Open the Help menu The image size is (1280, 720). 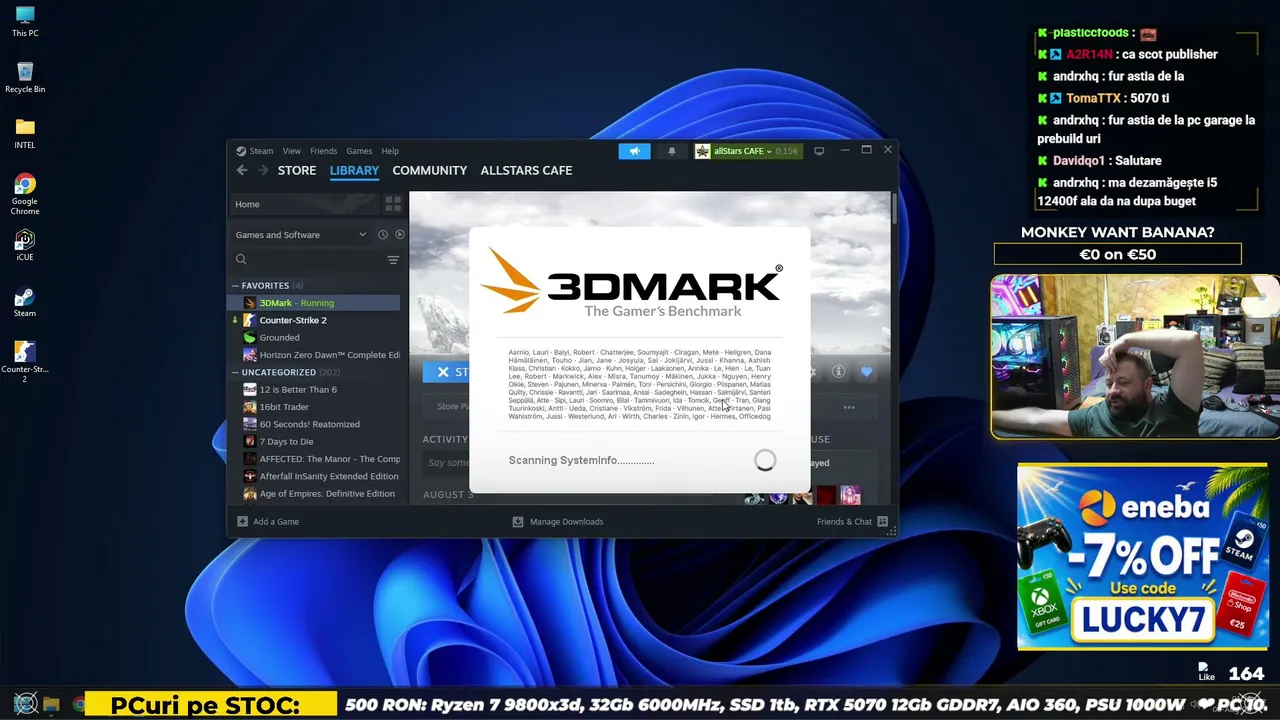click(390, 151)
